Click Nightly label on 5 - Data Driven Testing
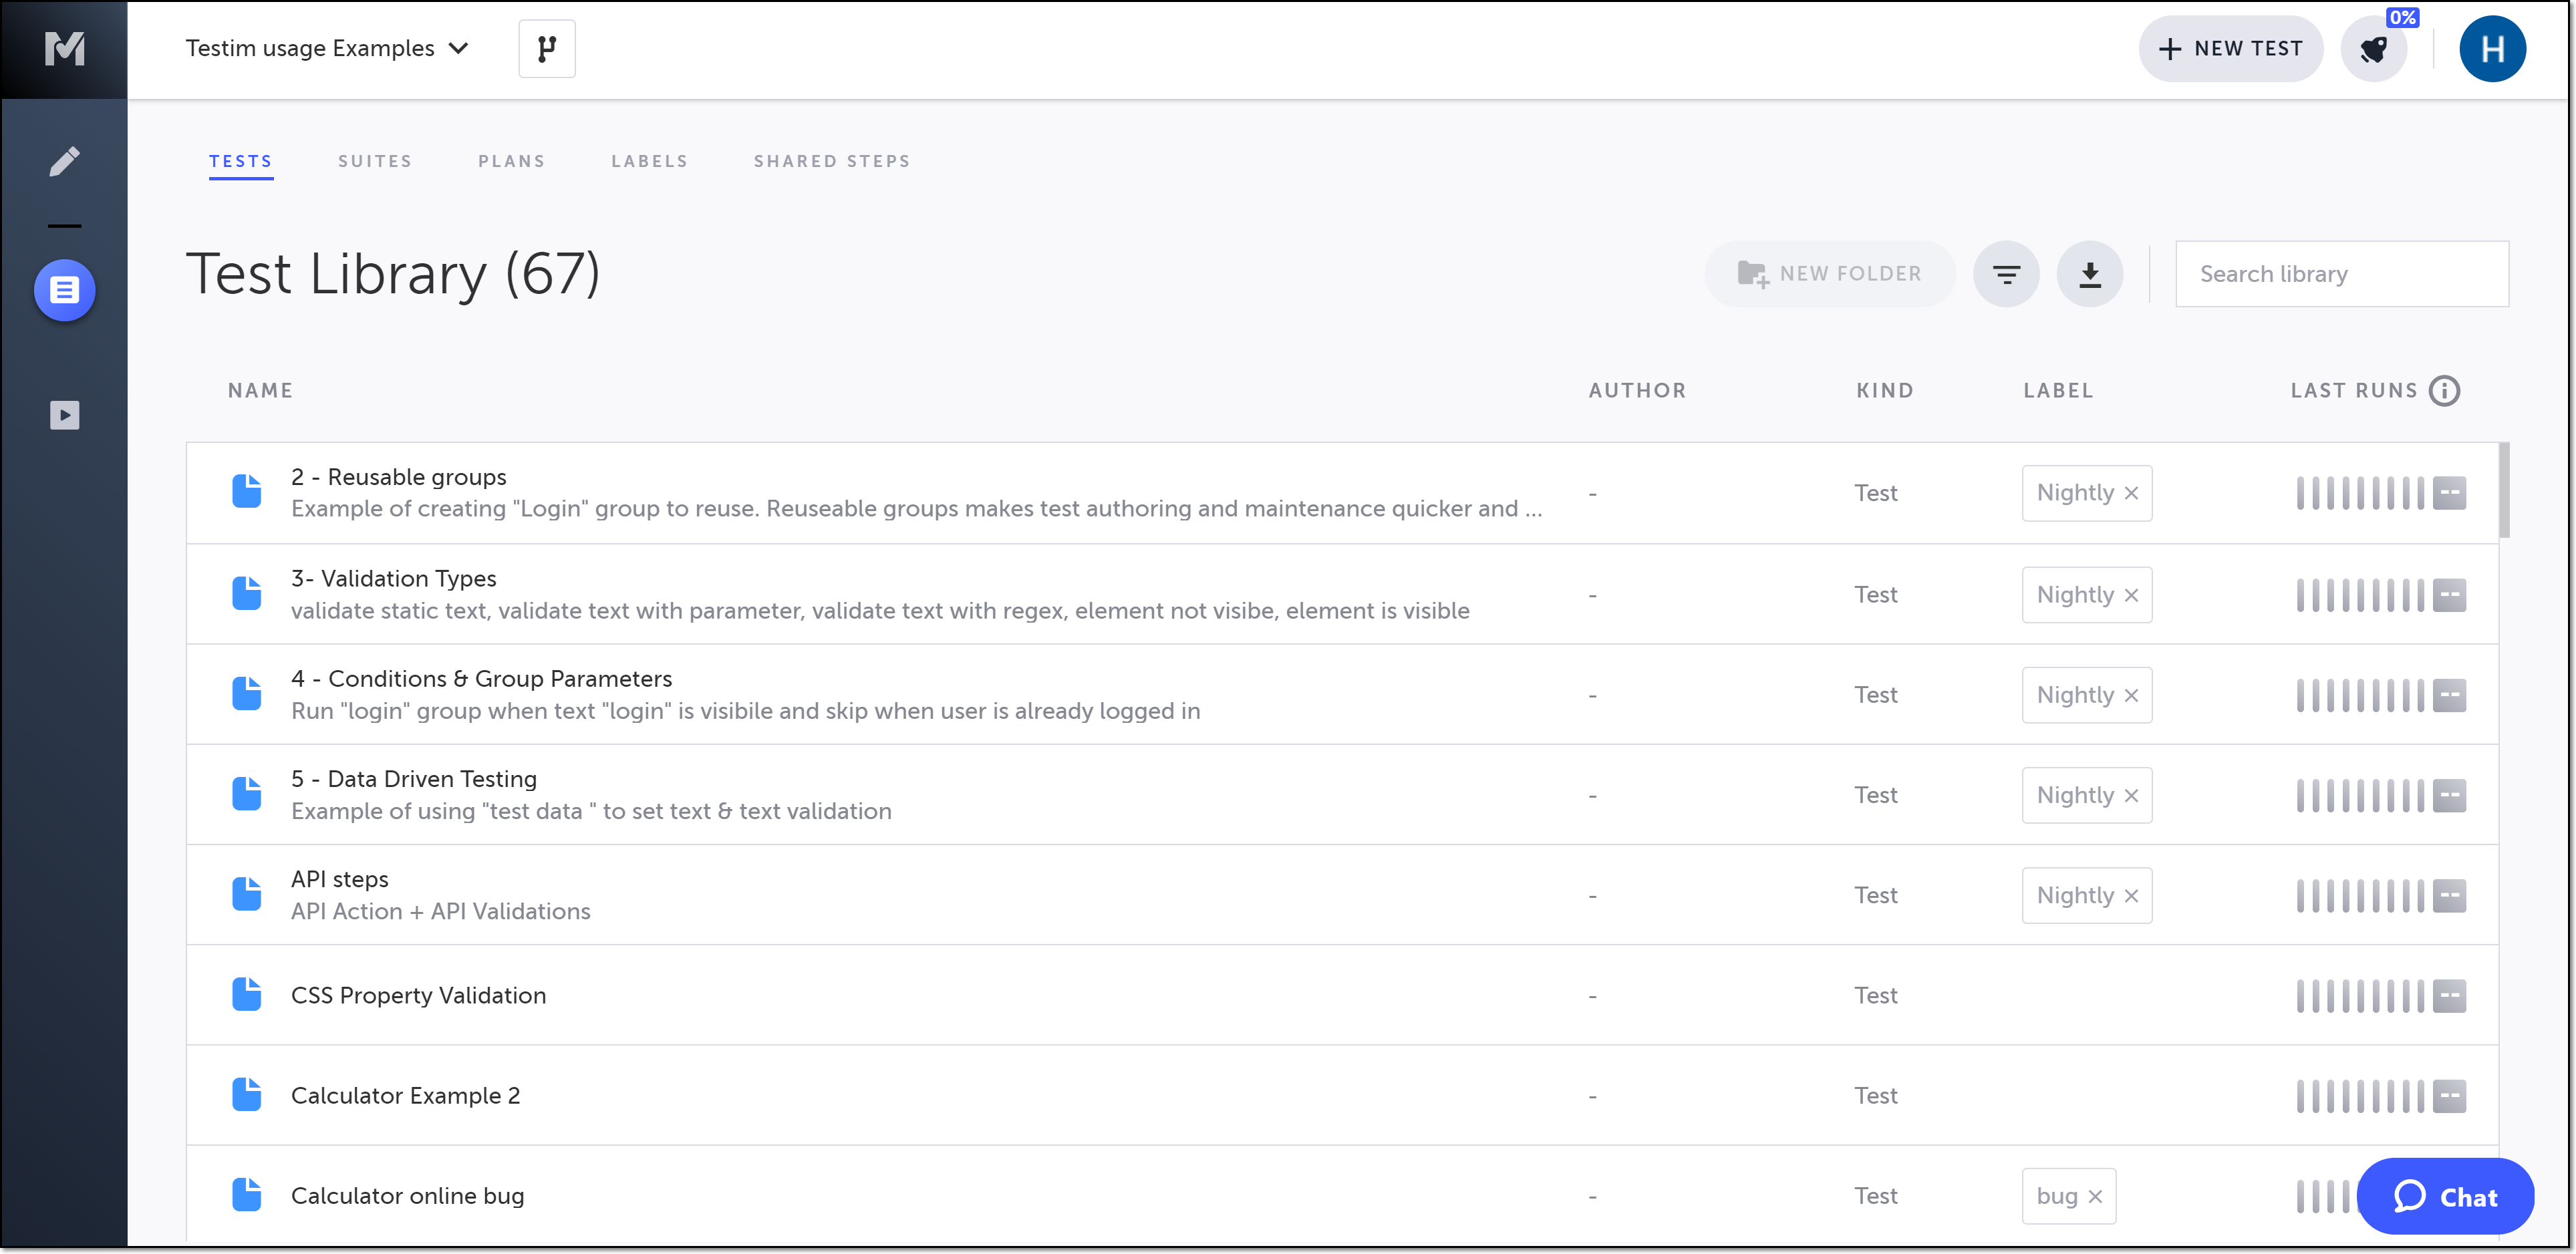Viewport: 2576px width, 1254px height. (2075, 795)
